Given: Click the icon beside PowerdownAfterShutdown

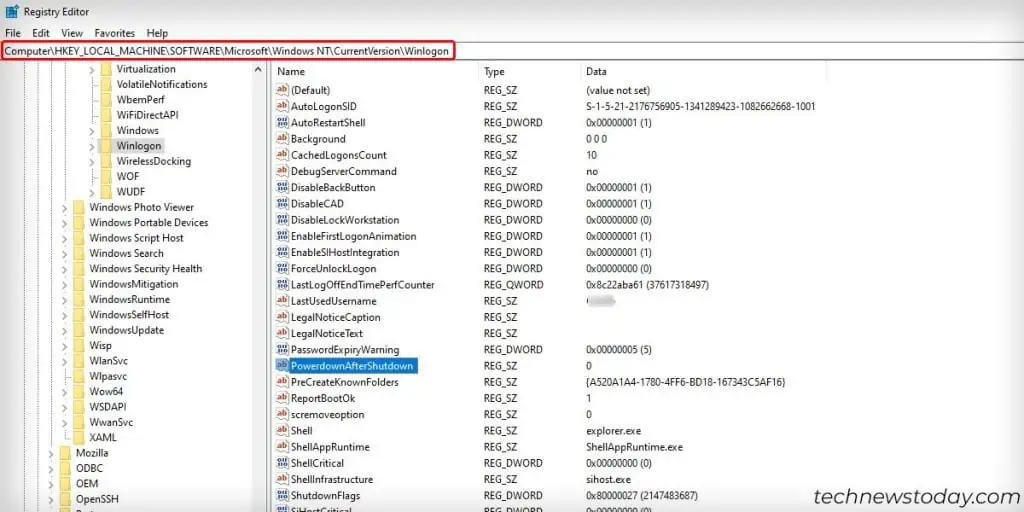Looking at the screenshot, I should click(x=282, y=366).
